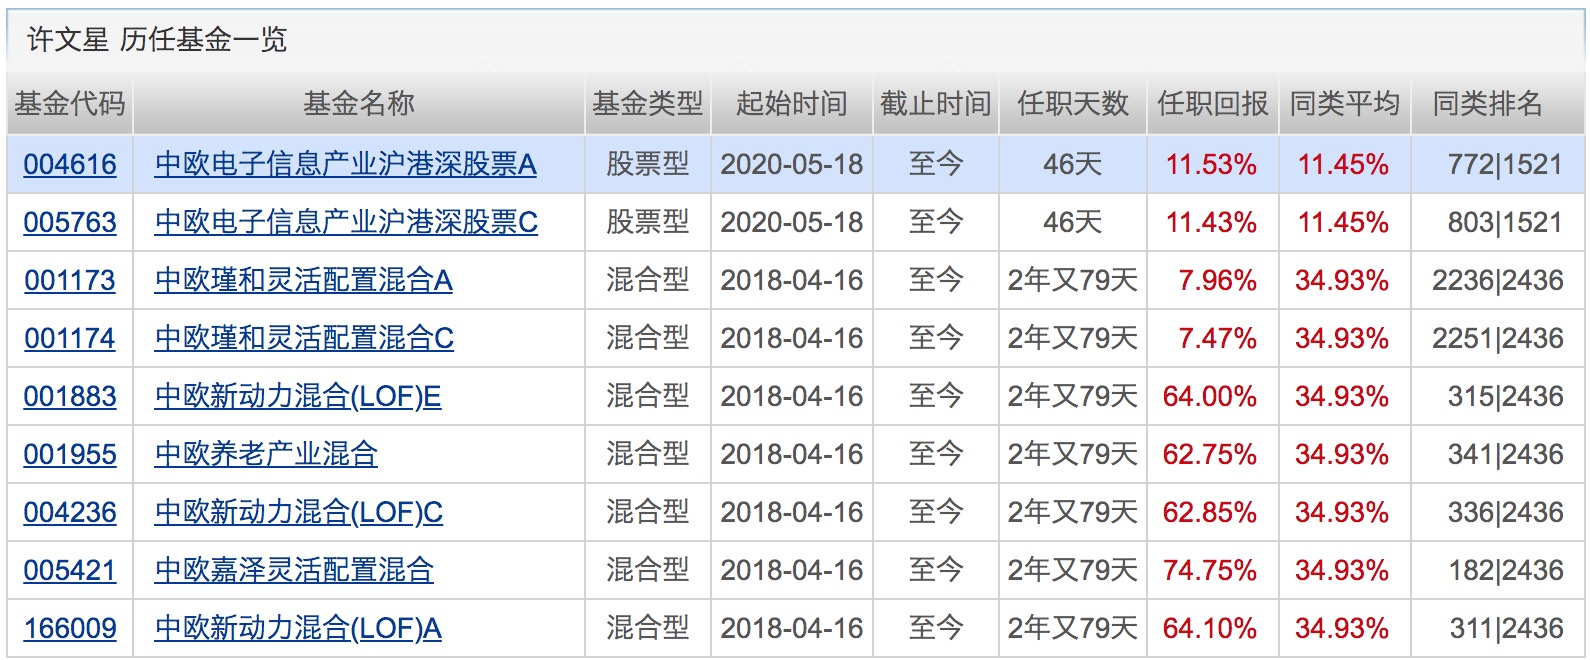Click 34.93% average in row 001955
The width and height of the screenshot is (1590, 660).
tap(1342, 454)
